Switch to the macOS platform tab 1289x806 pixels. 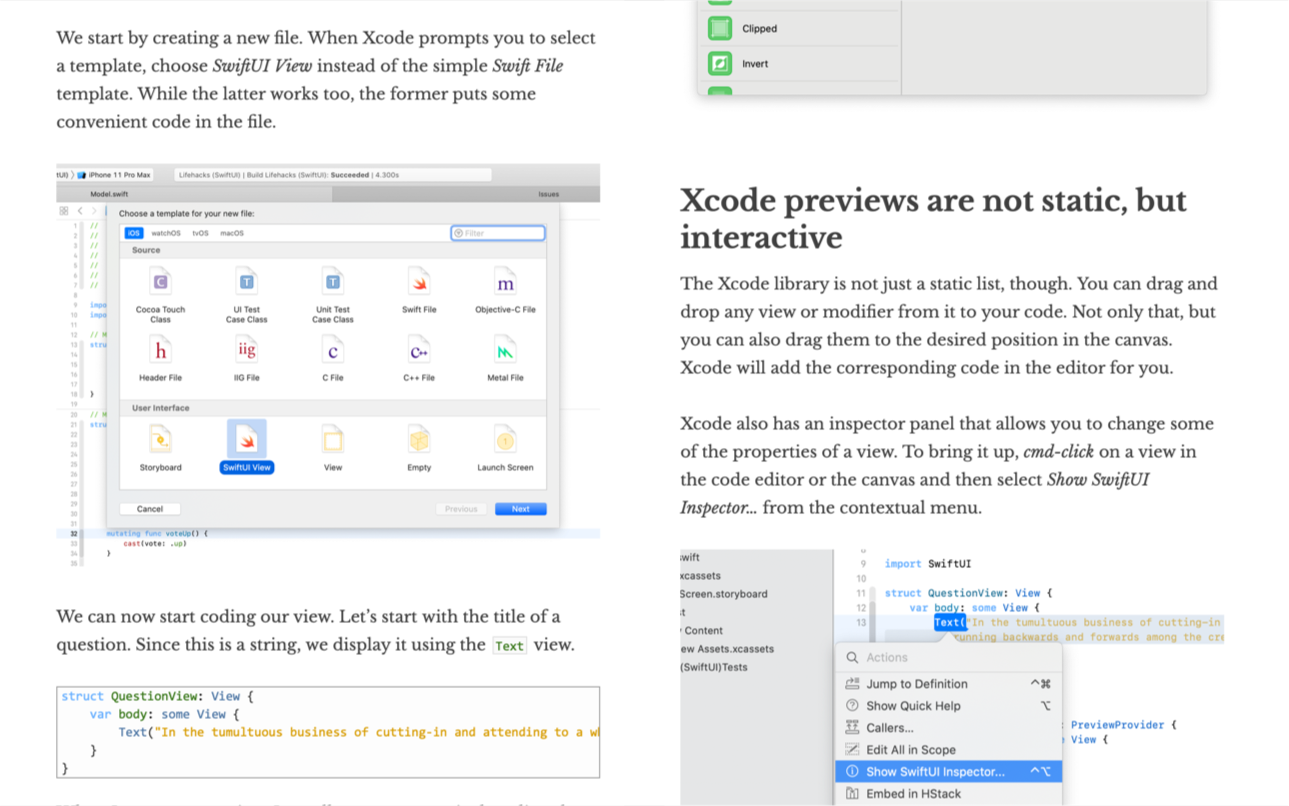coord(232,233)
